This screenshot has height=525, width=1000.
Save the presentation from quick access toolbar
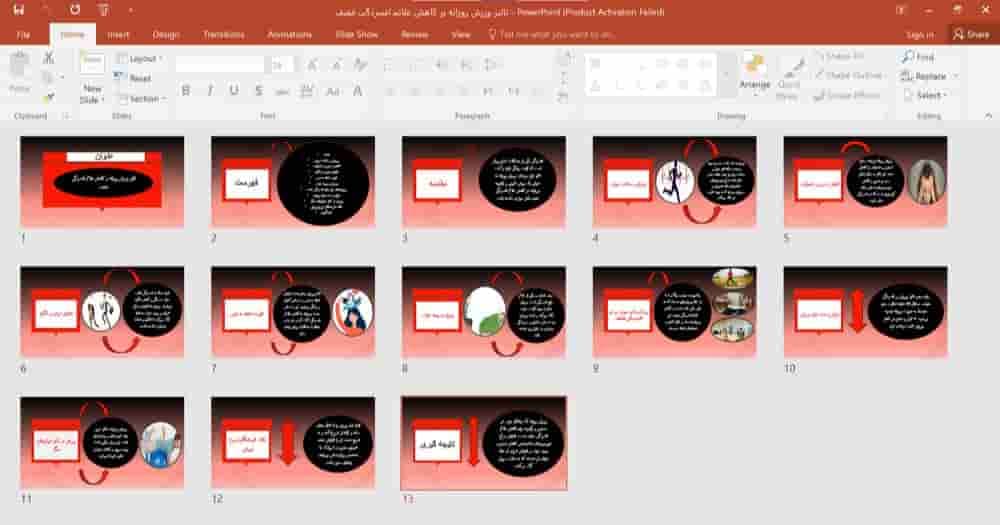[x=18, y=10]
